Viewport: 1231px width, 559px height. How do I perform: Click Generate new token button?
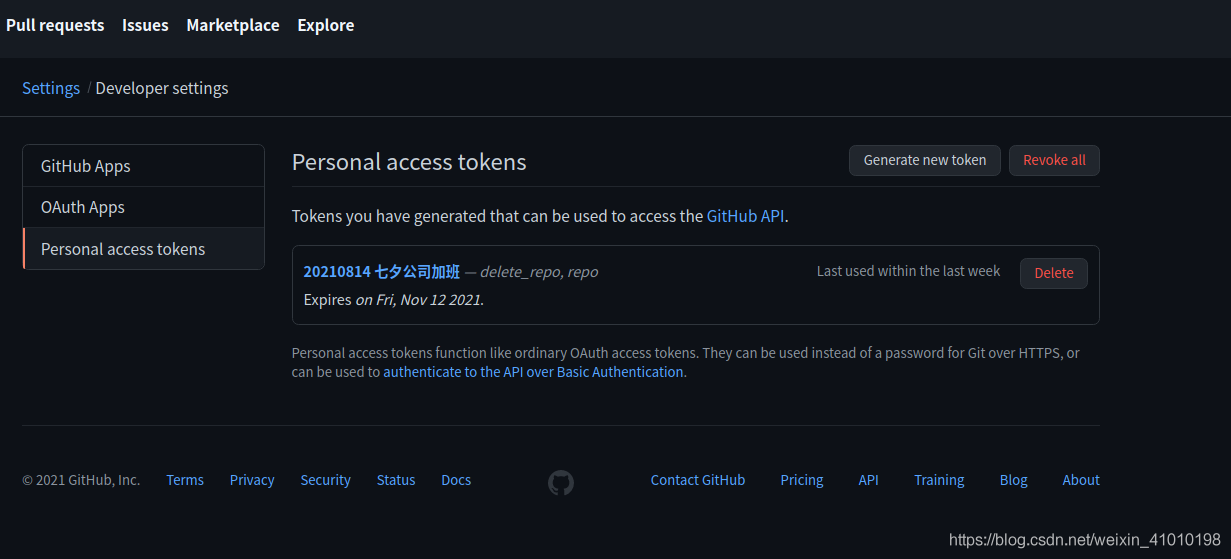pos(925,160)
